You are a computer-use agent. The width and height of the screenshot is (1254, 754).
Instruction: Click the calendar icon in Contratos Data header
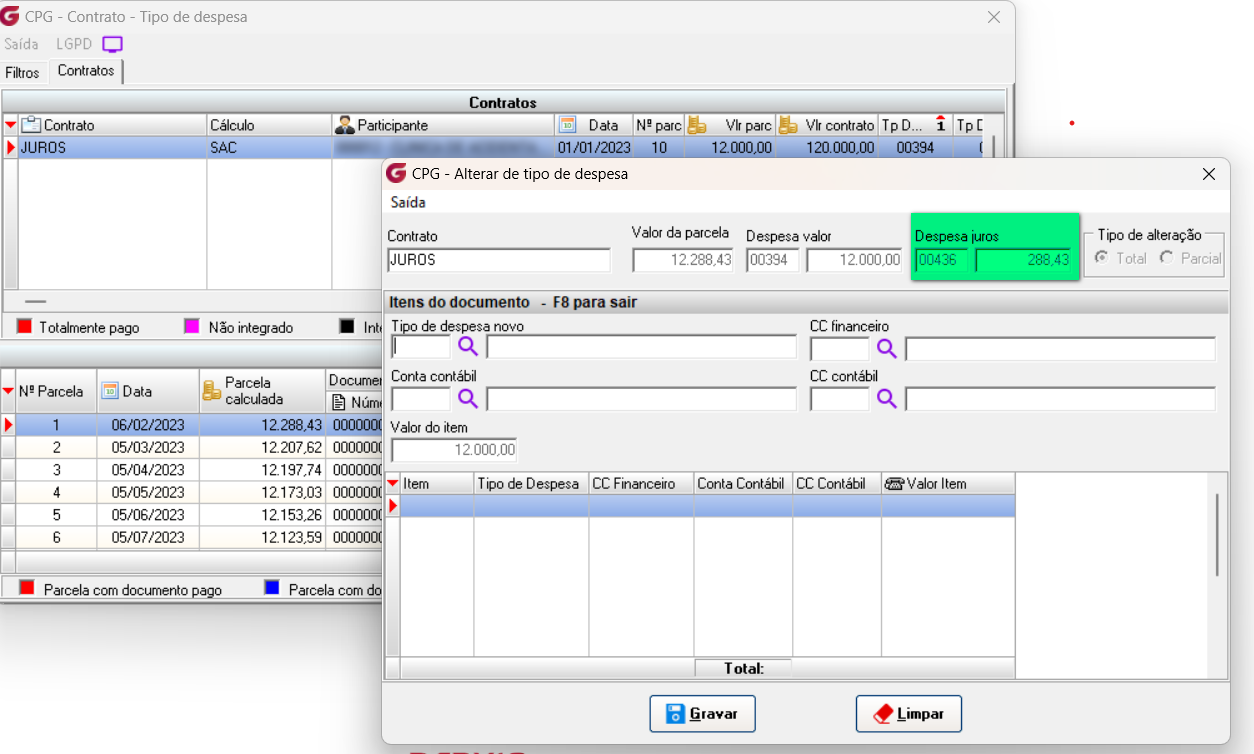(x=567, y=125)
